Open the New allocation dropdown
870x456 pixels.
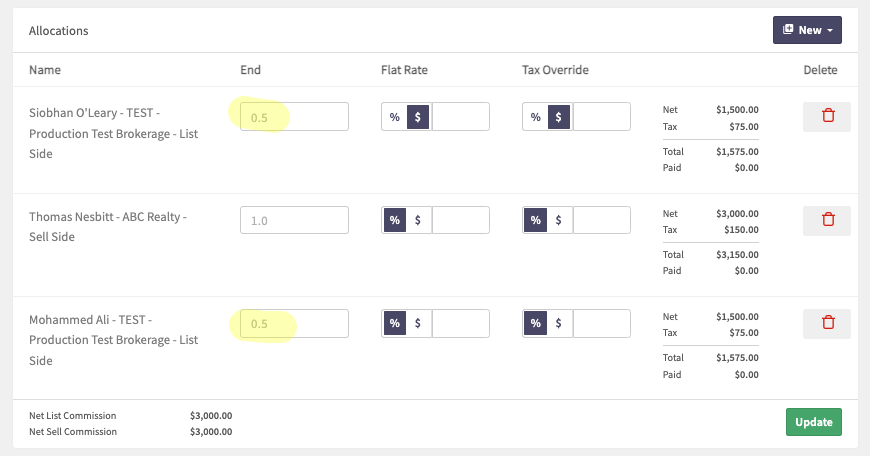pos(807,30)
